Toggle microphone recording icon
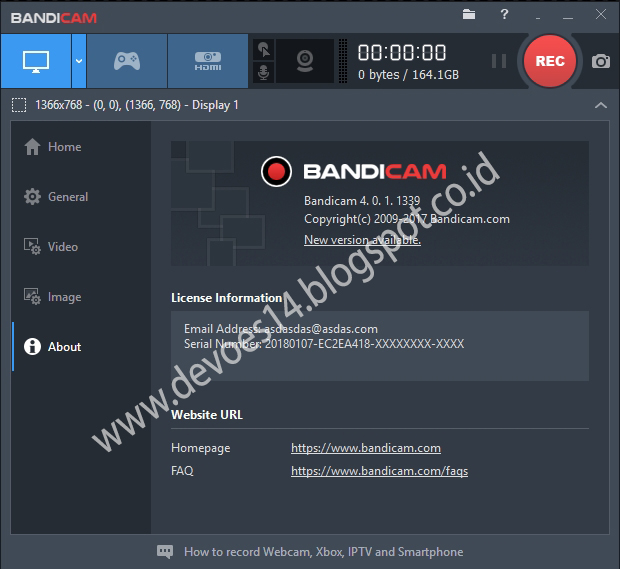Screen dimensions: 620x569 click(x=264, y=72)
